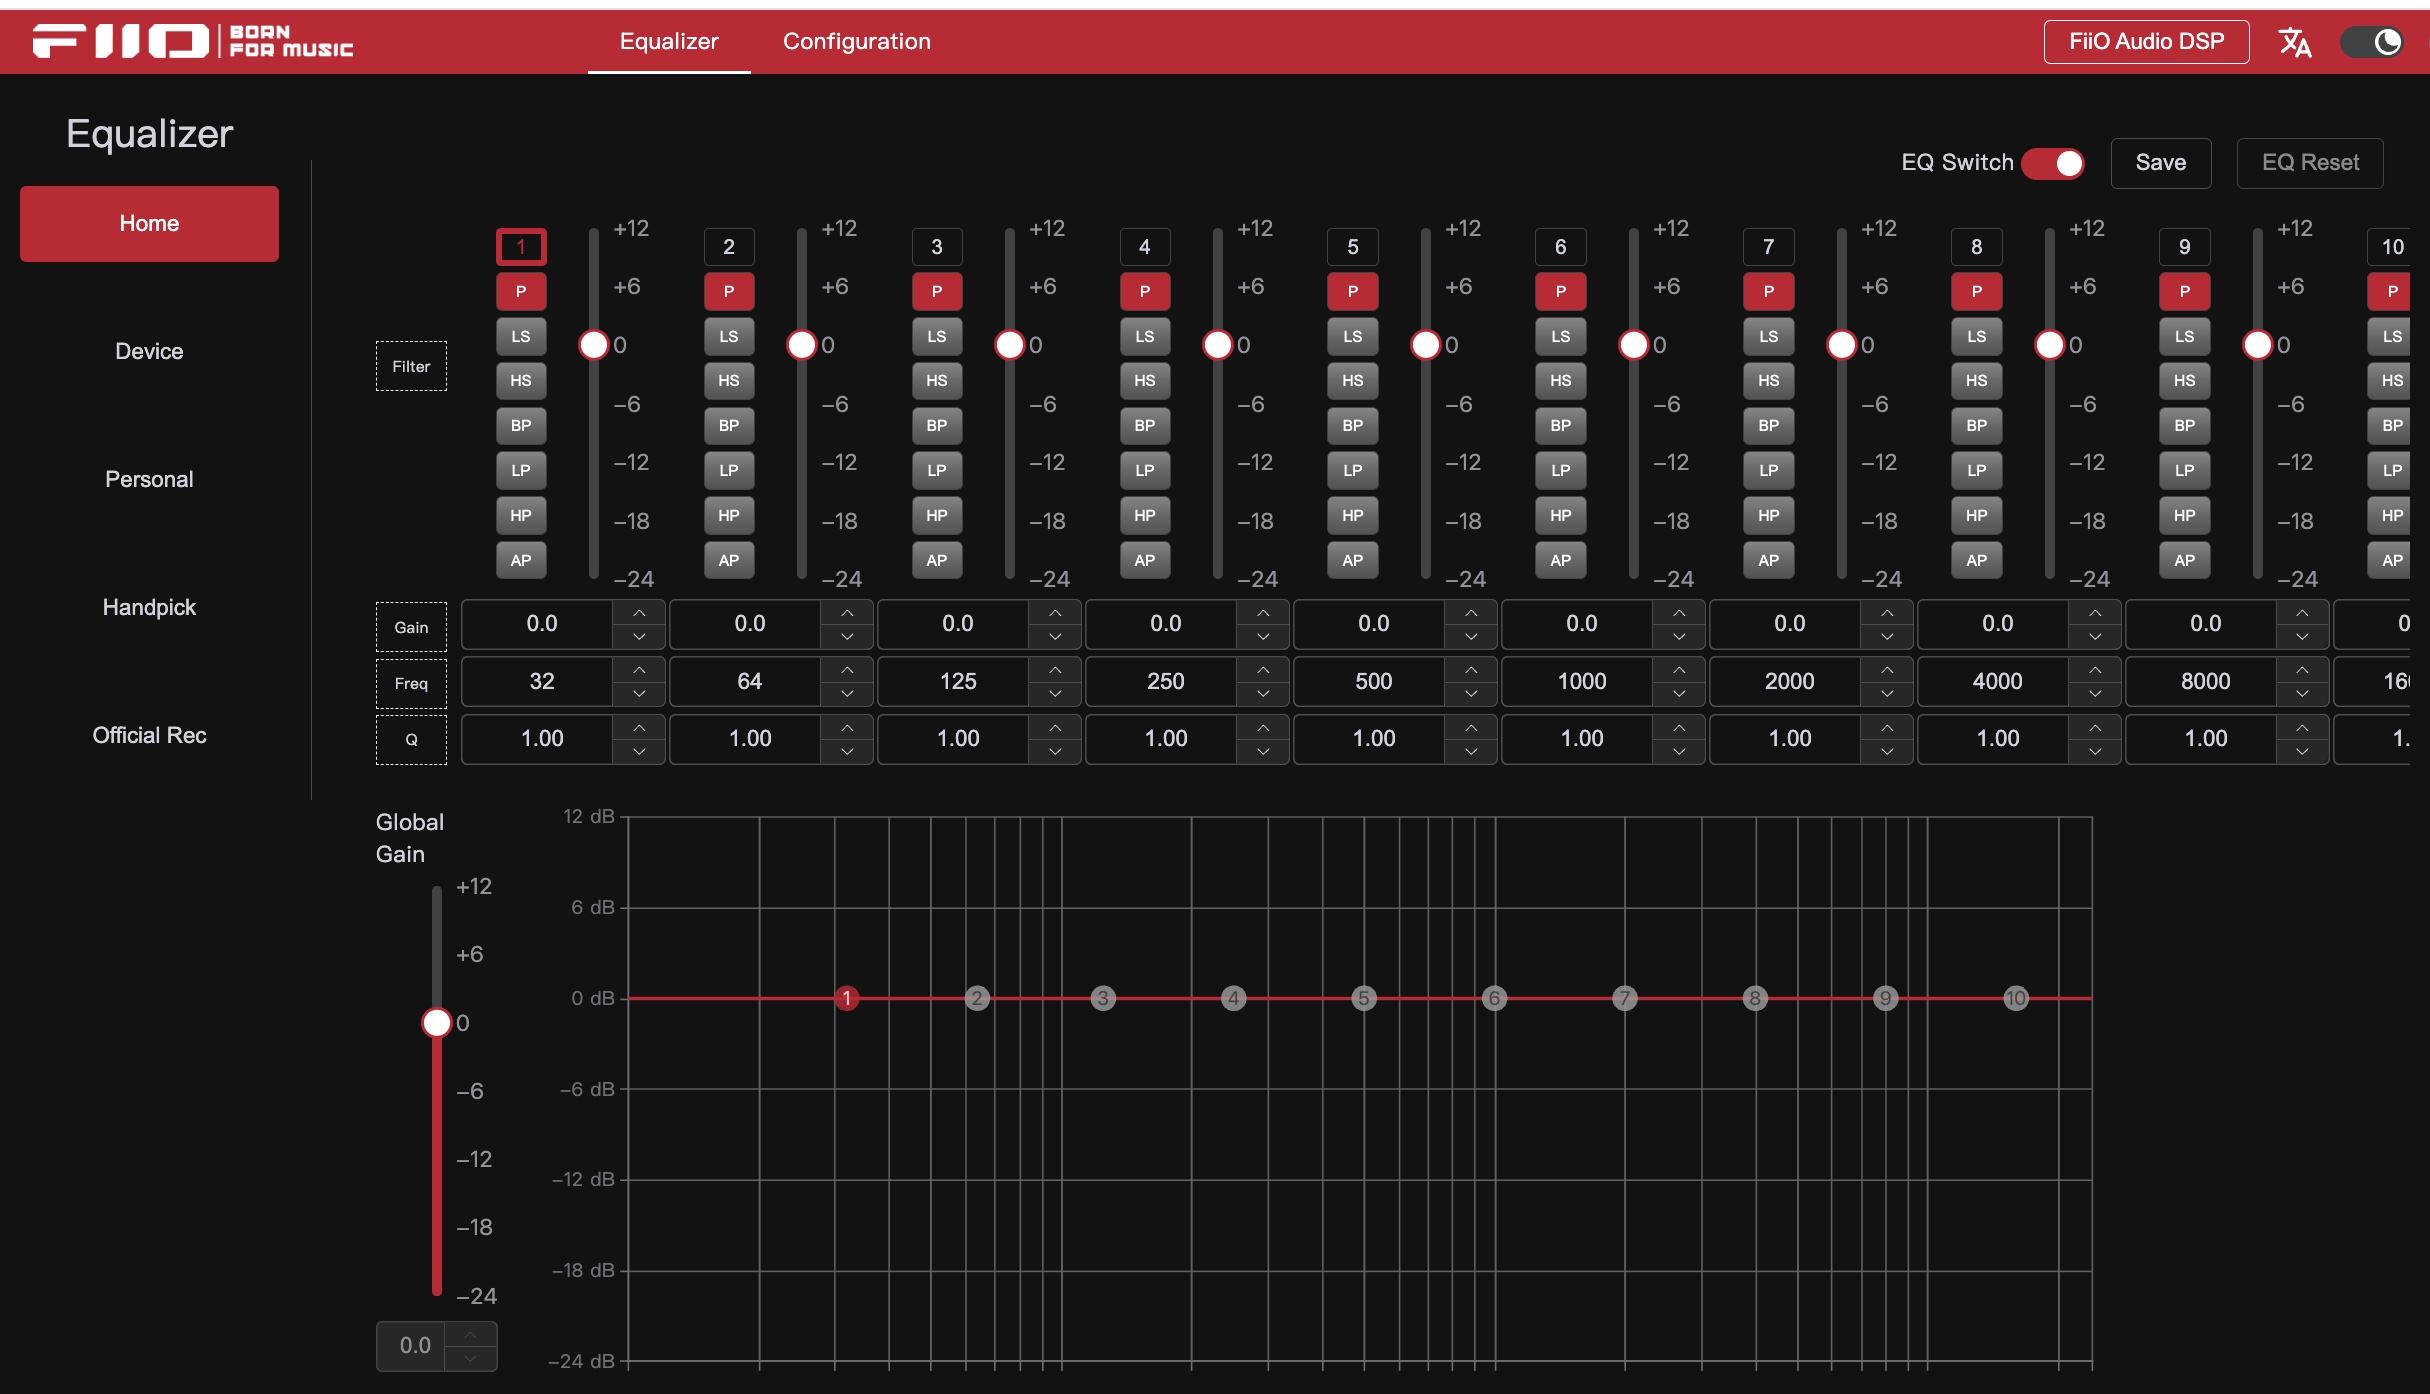
Task: Open the language translation icon
Action: pyautogui.click(x=2294, y=42)
